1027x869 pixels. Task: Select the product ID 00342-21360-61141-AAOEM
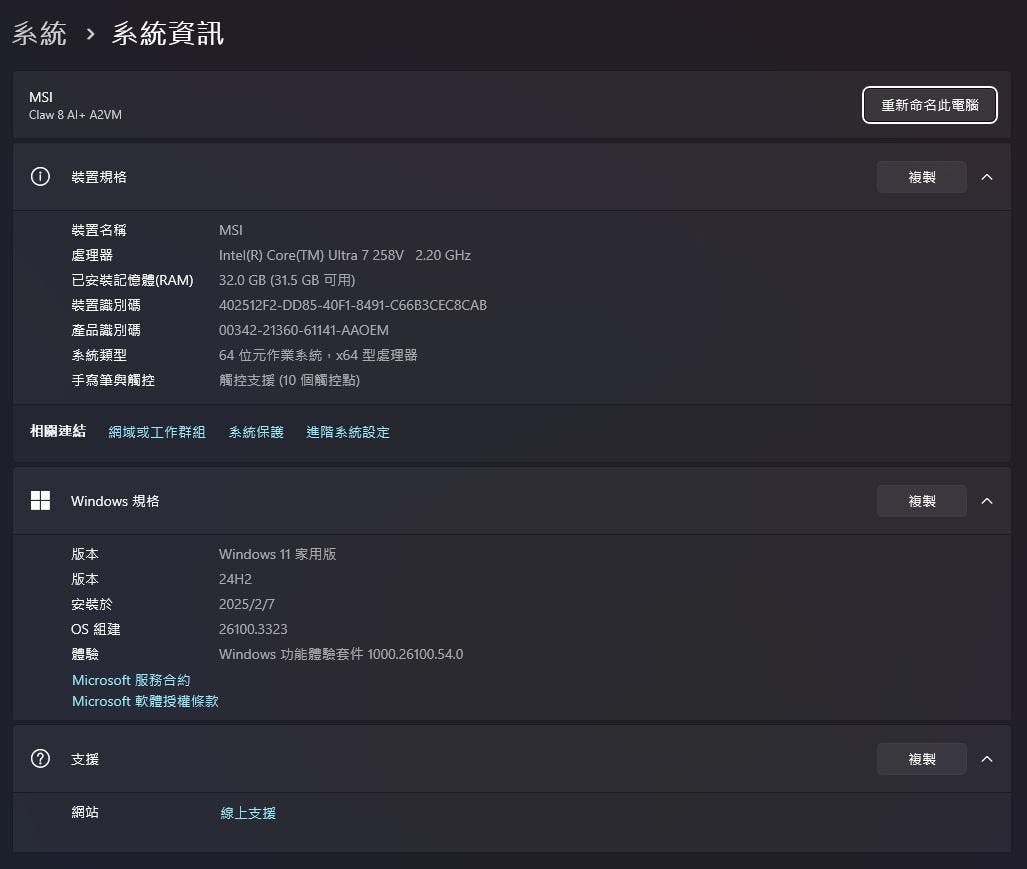click(x=304, y=330)
